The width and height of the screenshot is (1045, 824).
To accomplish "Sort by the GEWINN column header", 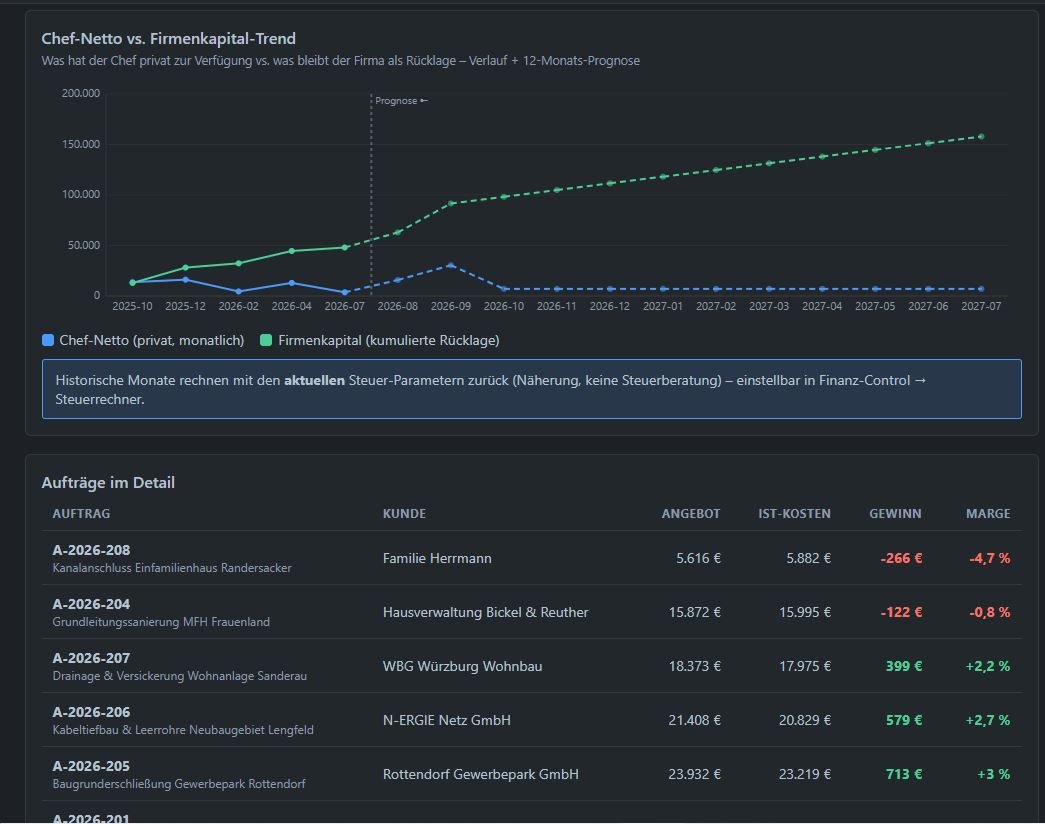I will 895,514.
